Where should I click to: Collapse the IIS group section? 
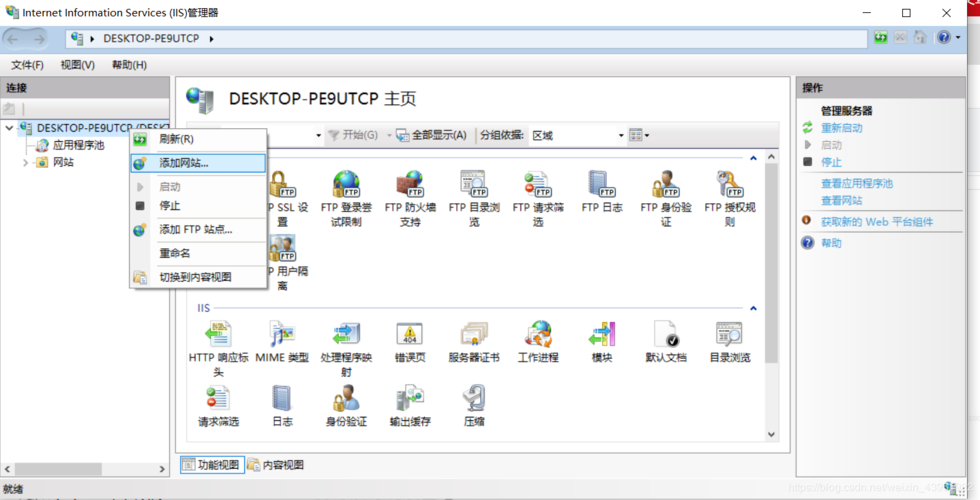[x=753, y=308]
